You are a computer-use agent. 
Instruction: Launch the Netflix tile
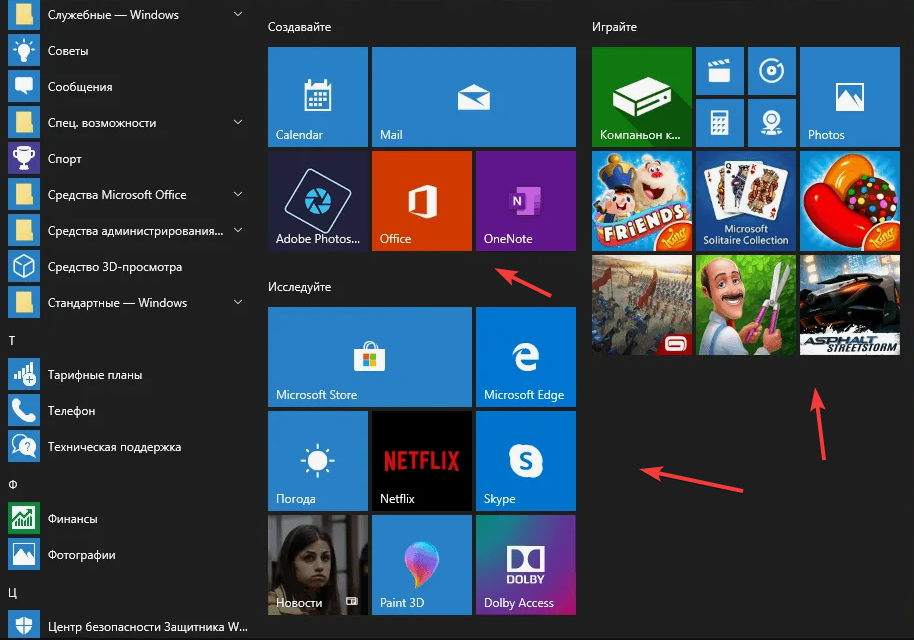[421, 461]
